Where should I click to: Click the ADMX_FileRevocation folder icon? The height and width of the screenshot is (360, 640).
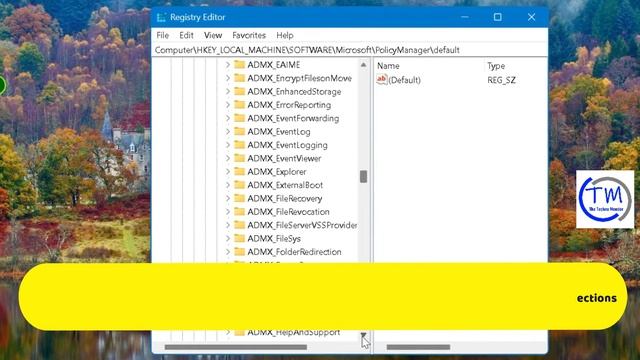240,211
